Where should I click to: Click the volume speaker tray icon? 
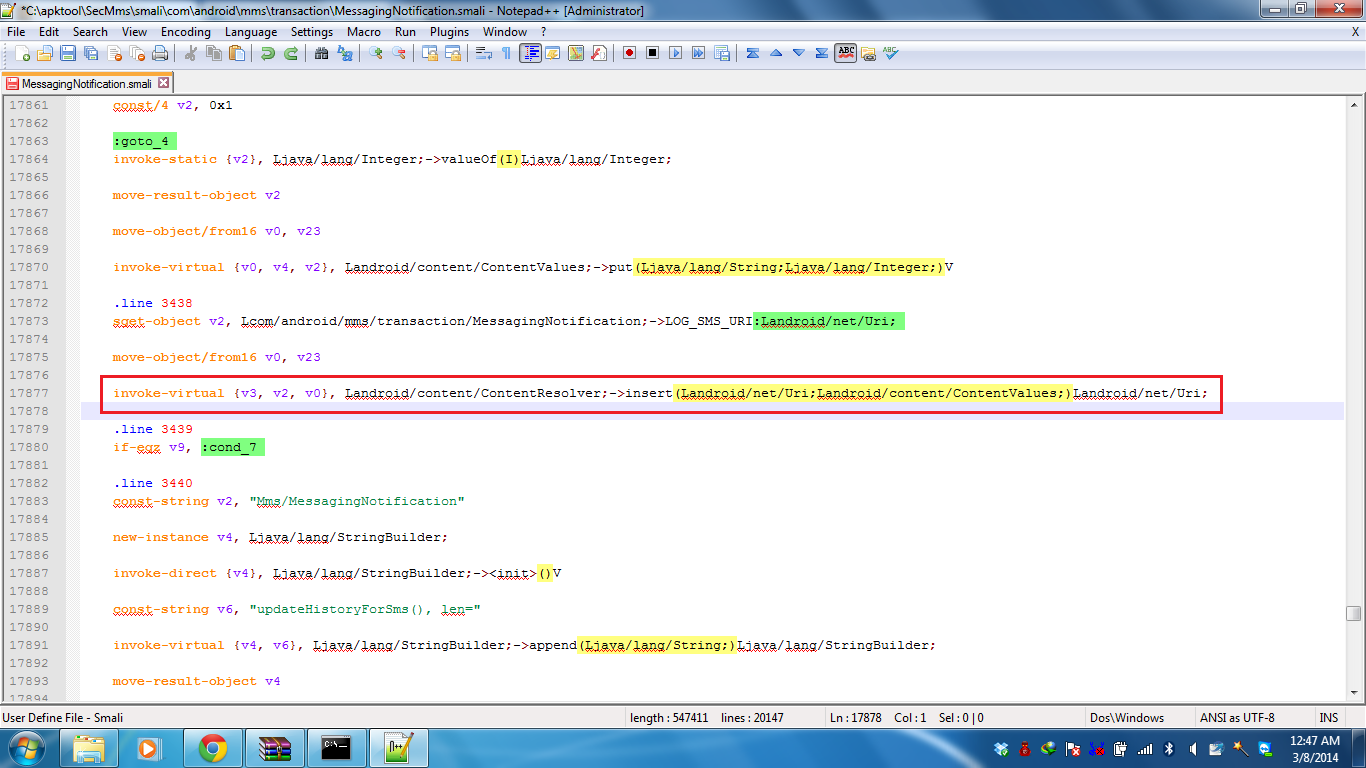1194,748
